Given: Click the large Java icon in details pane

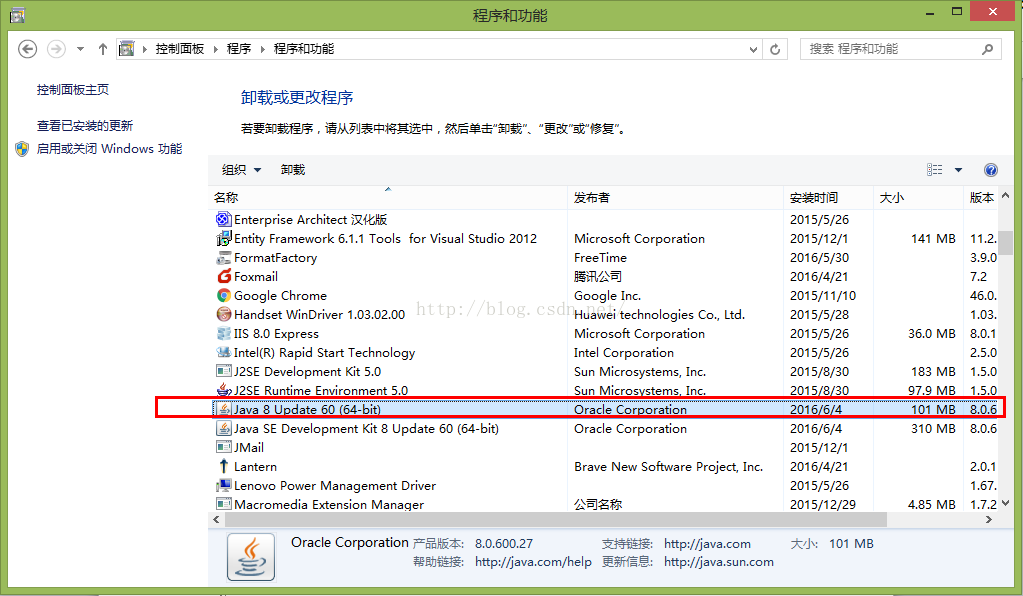Looking at the screenshot, I should coord(251,557).
